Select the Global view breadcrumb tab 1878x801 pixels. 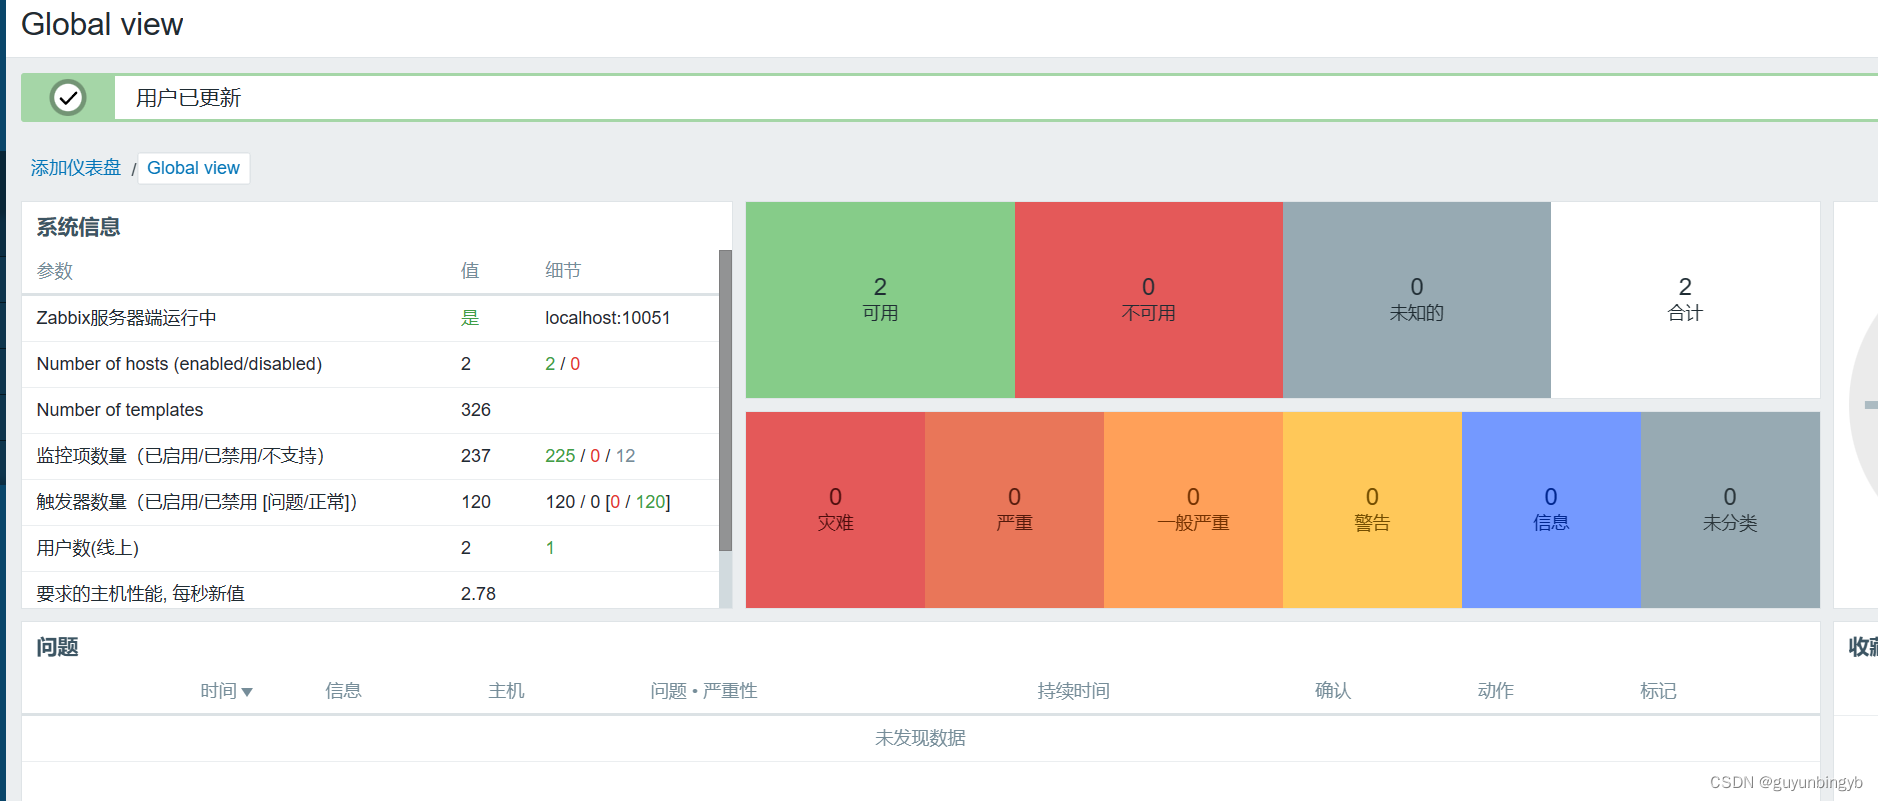pyautogui.click(x=193, y=168)
